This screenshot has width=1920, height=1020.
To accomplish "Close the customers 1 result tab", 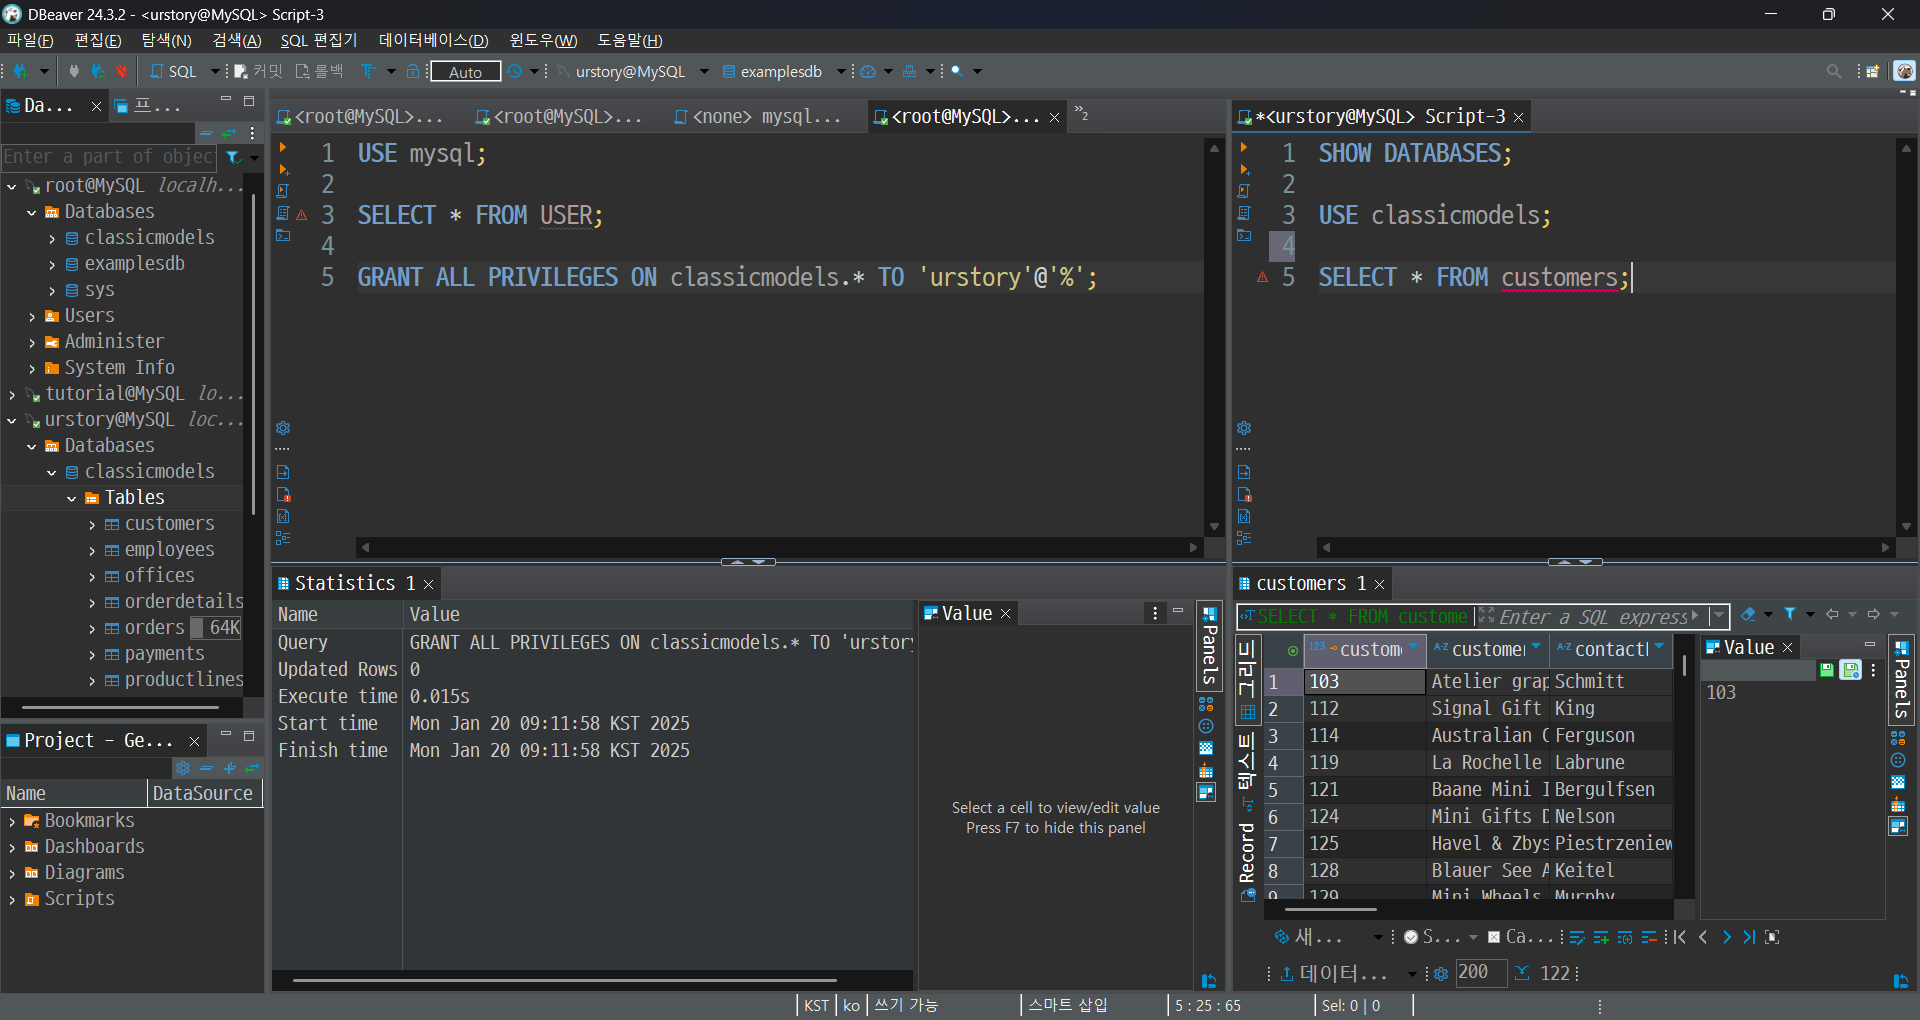I will tap(1380, 584).
